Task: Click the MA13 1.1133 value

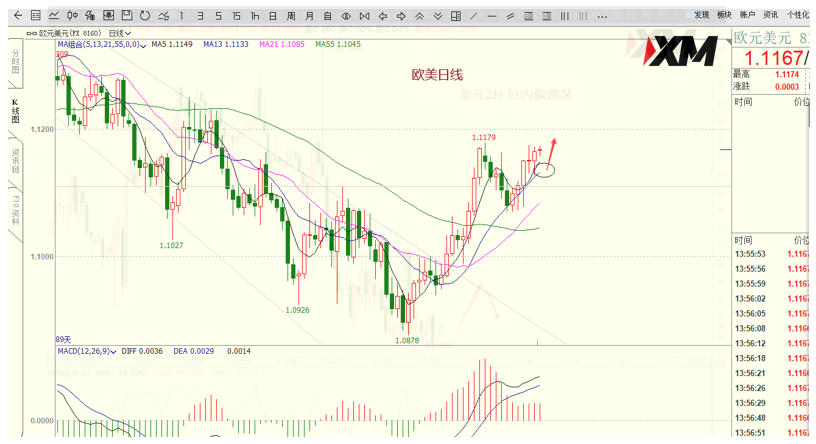Action: click(x=226, y=45)
